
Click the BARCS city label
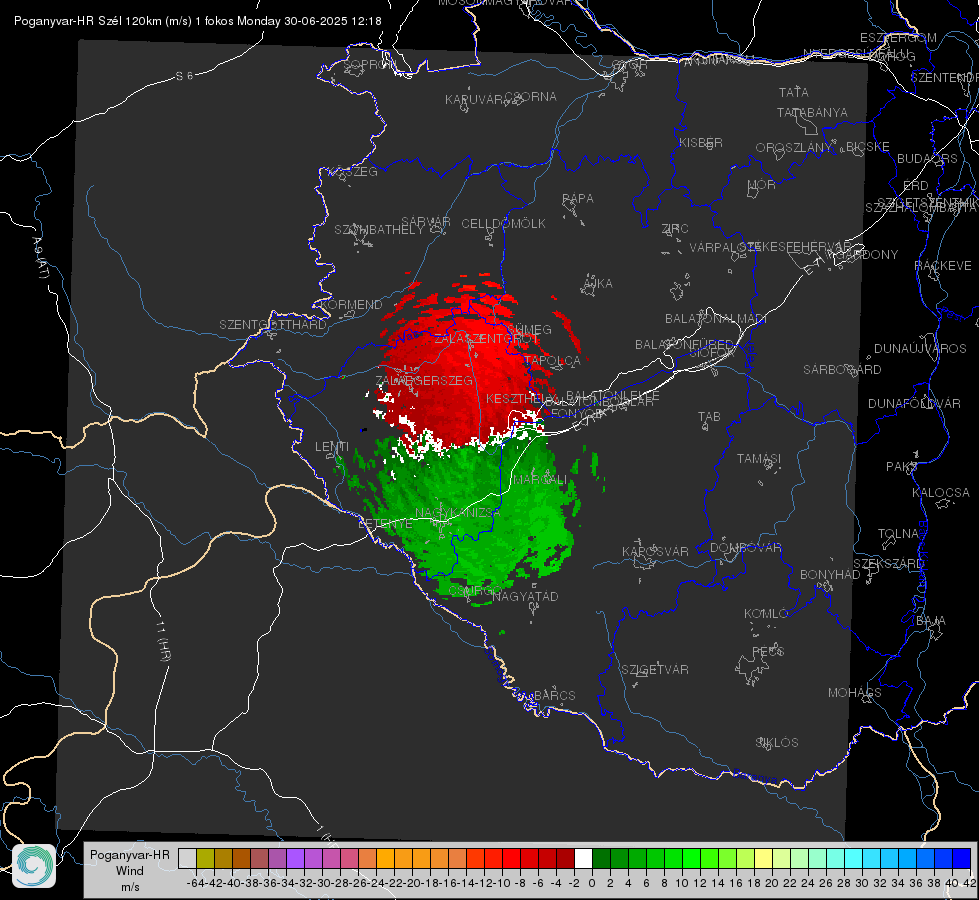[x=554, y=695]
